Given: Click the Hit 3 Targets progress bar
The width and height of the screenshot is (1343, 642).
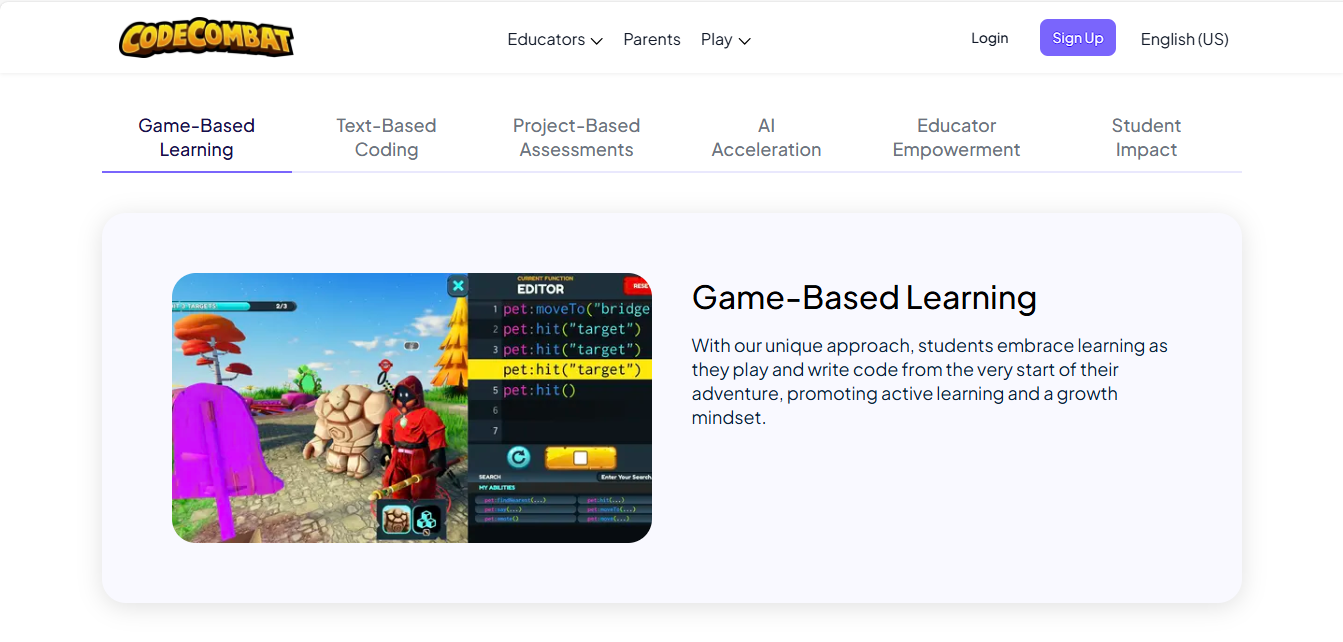Looking at the screenshot, I should 230,306.
